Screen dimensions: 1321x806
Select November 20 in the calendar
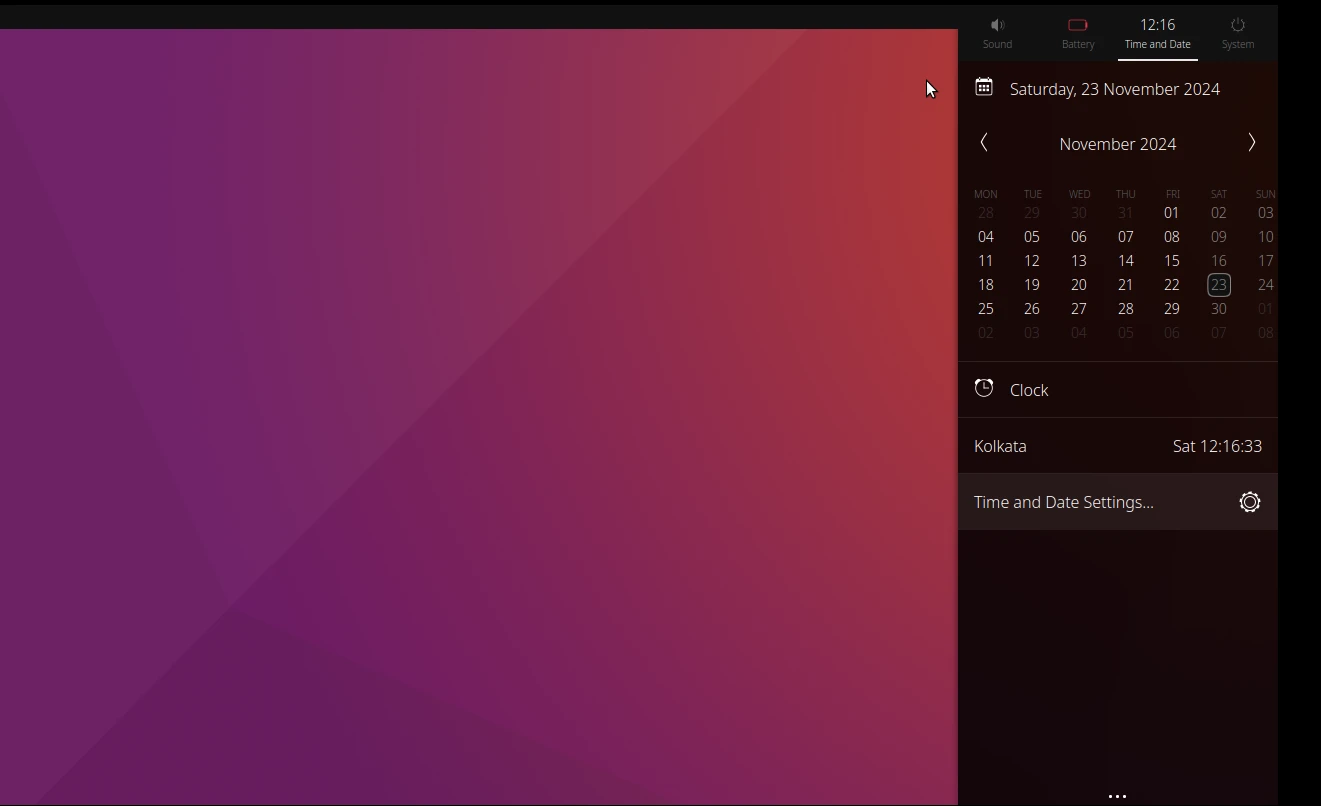[x=1078, y=285]
